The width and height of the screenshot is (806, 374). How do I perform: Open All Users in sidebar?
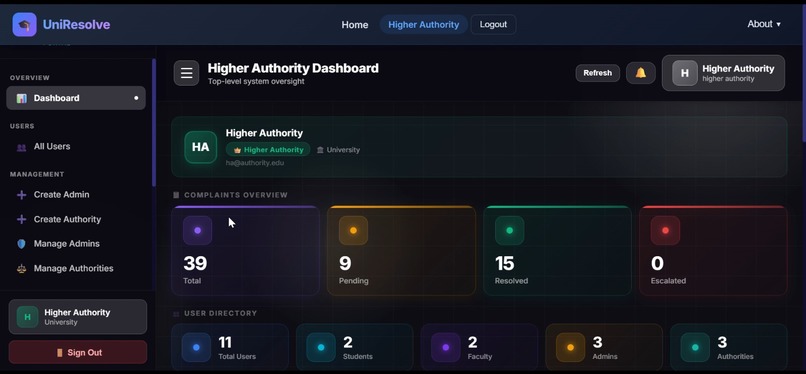point(76,147)
